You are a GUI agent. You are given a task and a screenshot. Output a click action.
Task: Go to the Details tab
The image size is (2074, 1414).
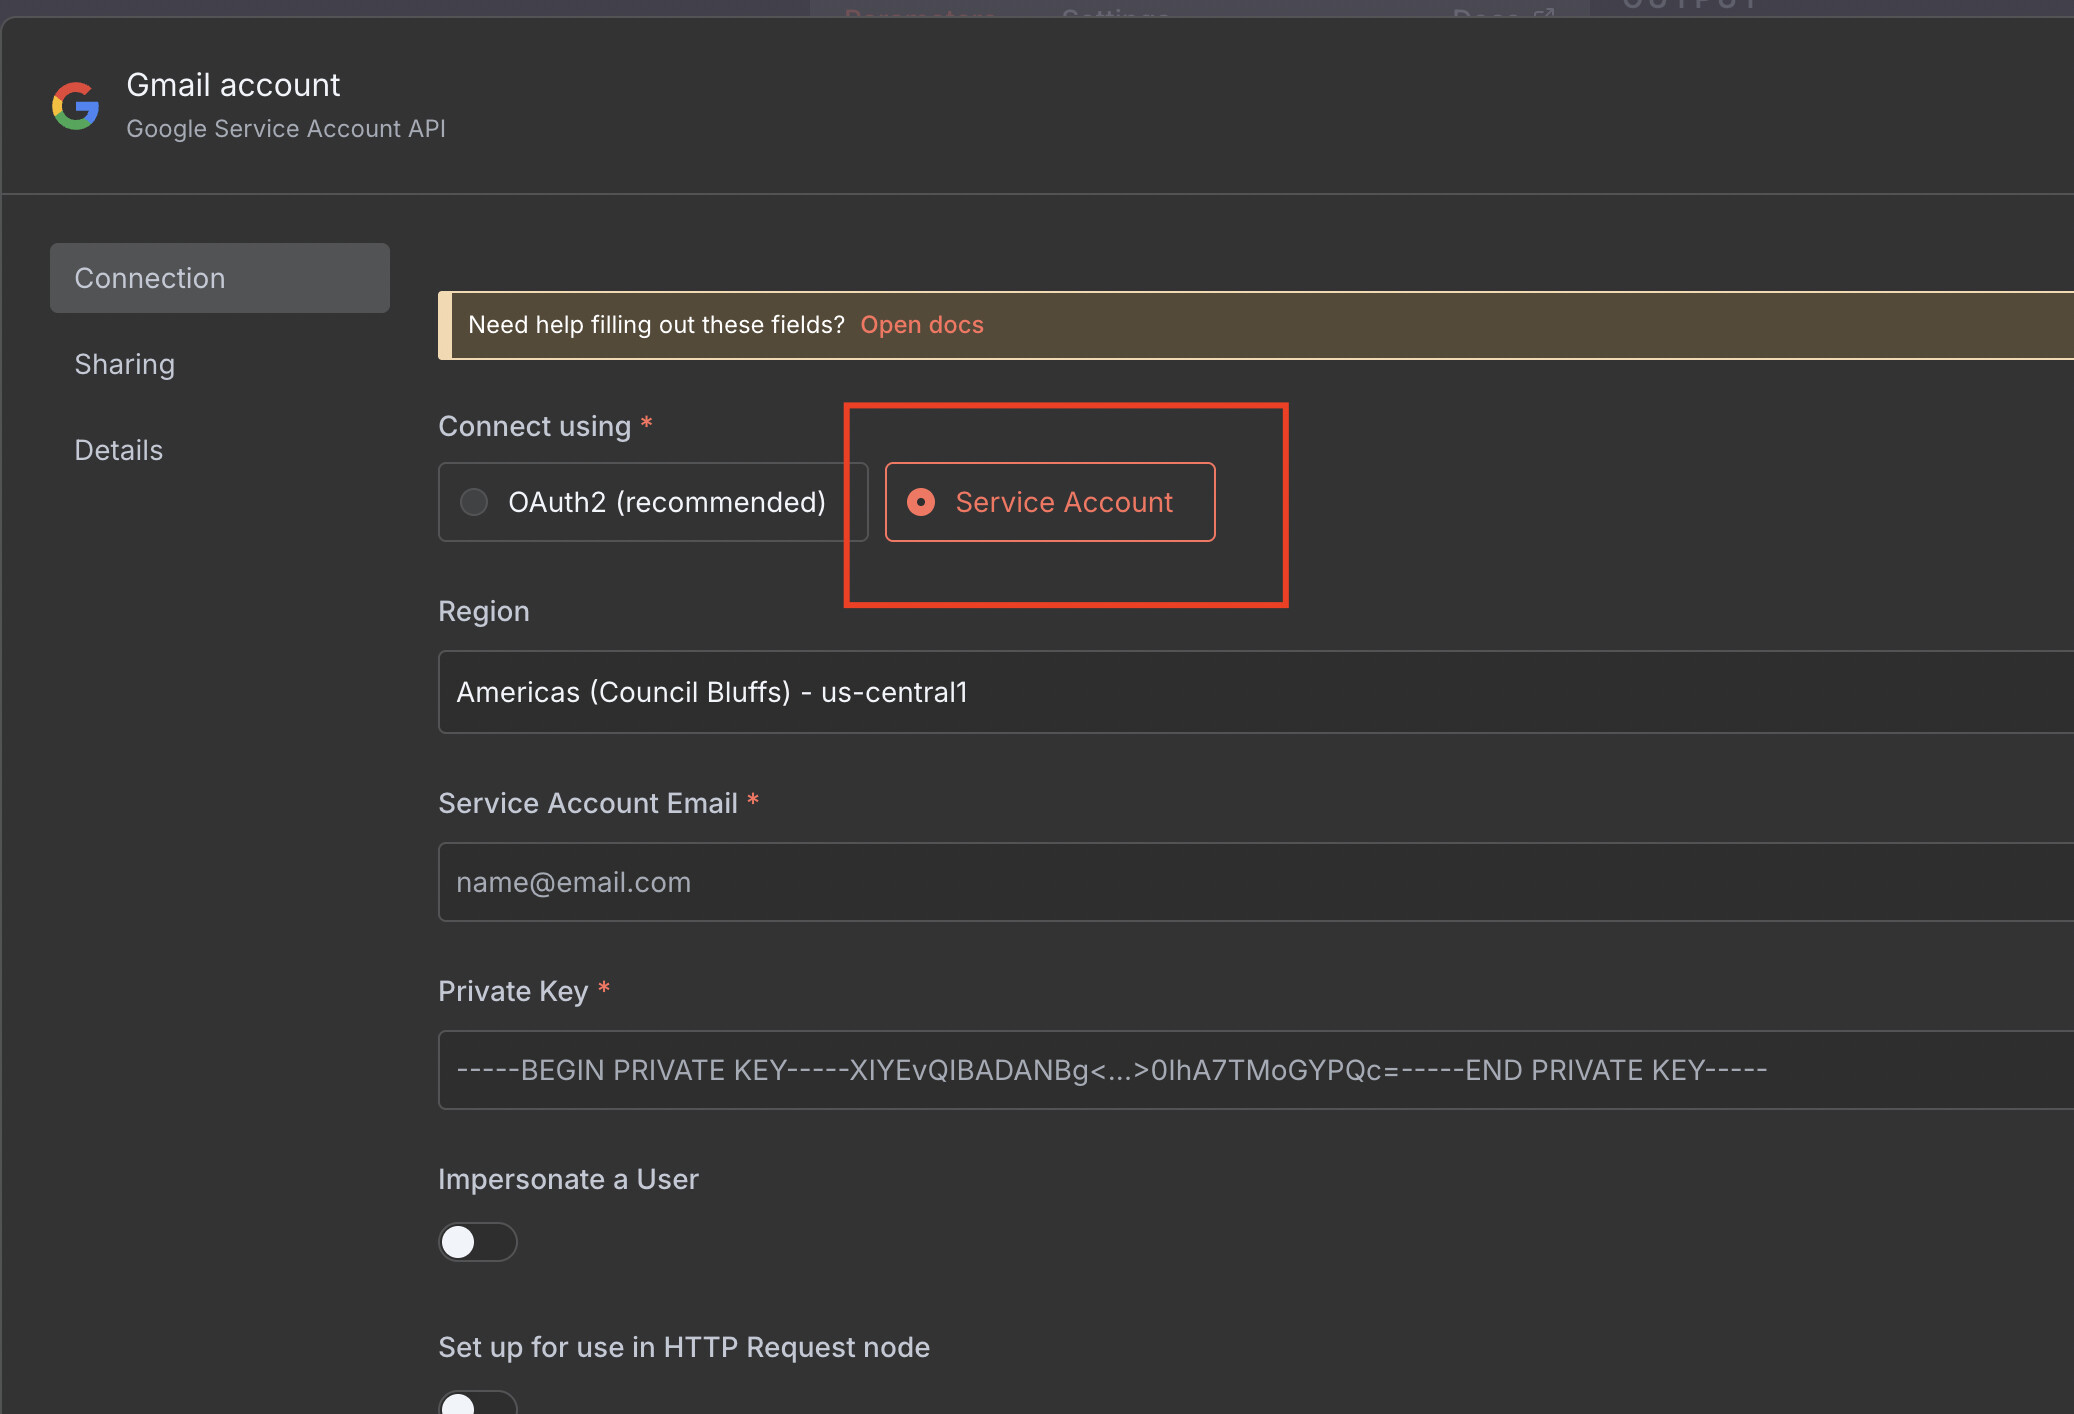point(119,450)
